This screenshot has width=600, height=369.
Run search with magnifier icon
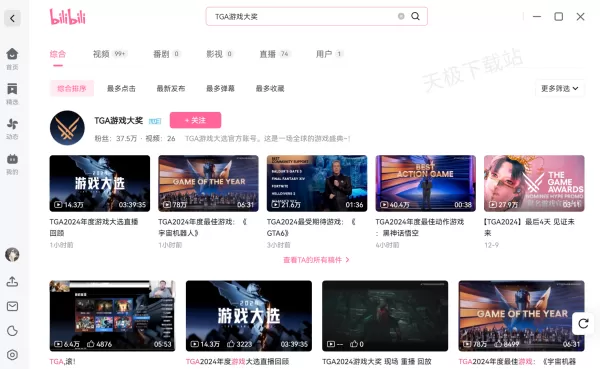415,16
